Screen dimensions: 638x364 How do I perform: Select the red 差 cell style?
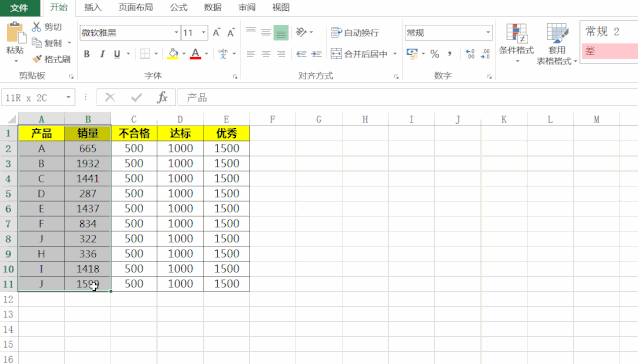[x=609, y=51]
